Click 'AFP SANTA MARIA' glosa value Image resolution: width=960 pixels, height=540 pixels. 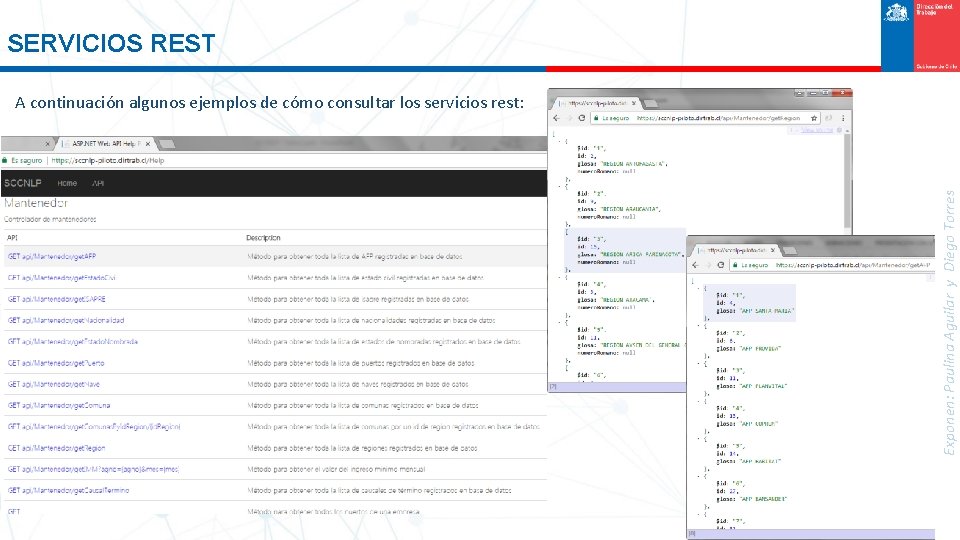(767, 311)
